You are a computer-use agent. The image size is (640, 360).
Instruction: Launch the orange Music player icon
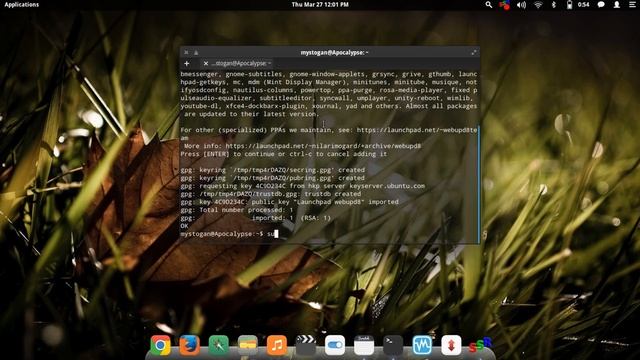[277, 345]
